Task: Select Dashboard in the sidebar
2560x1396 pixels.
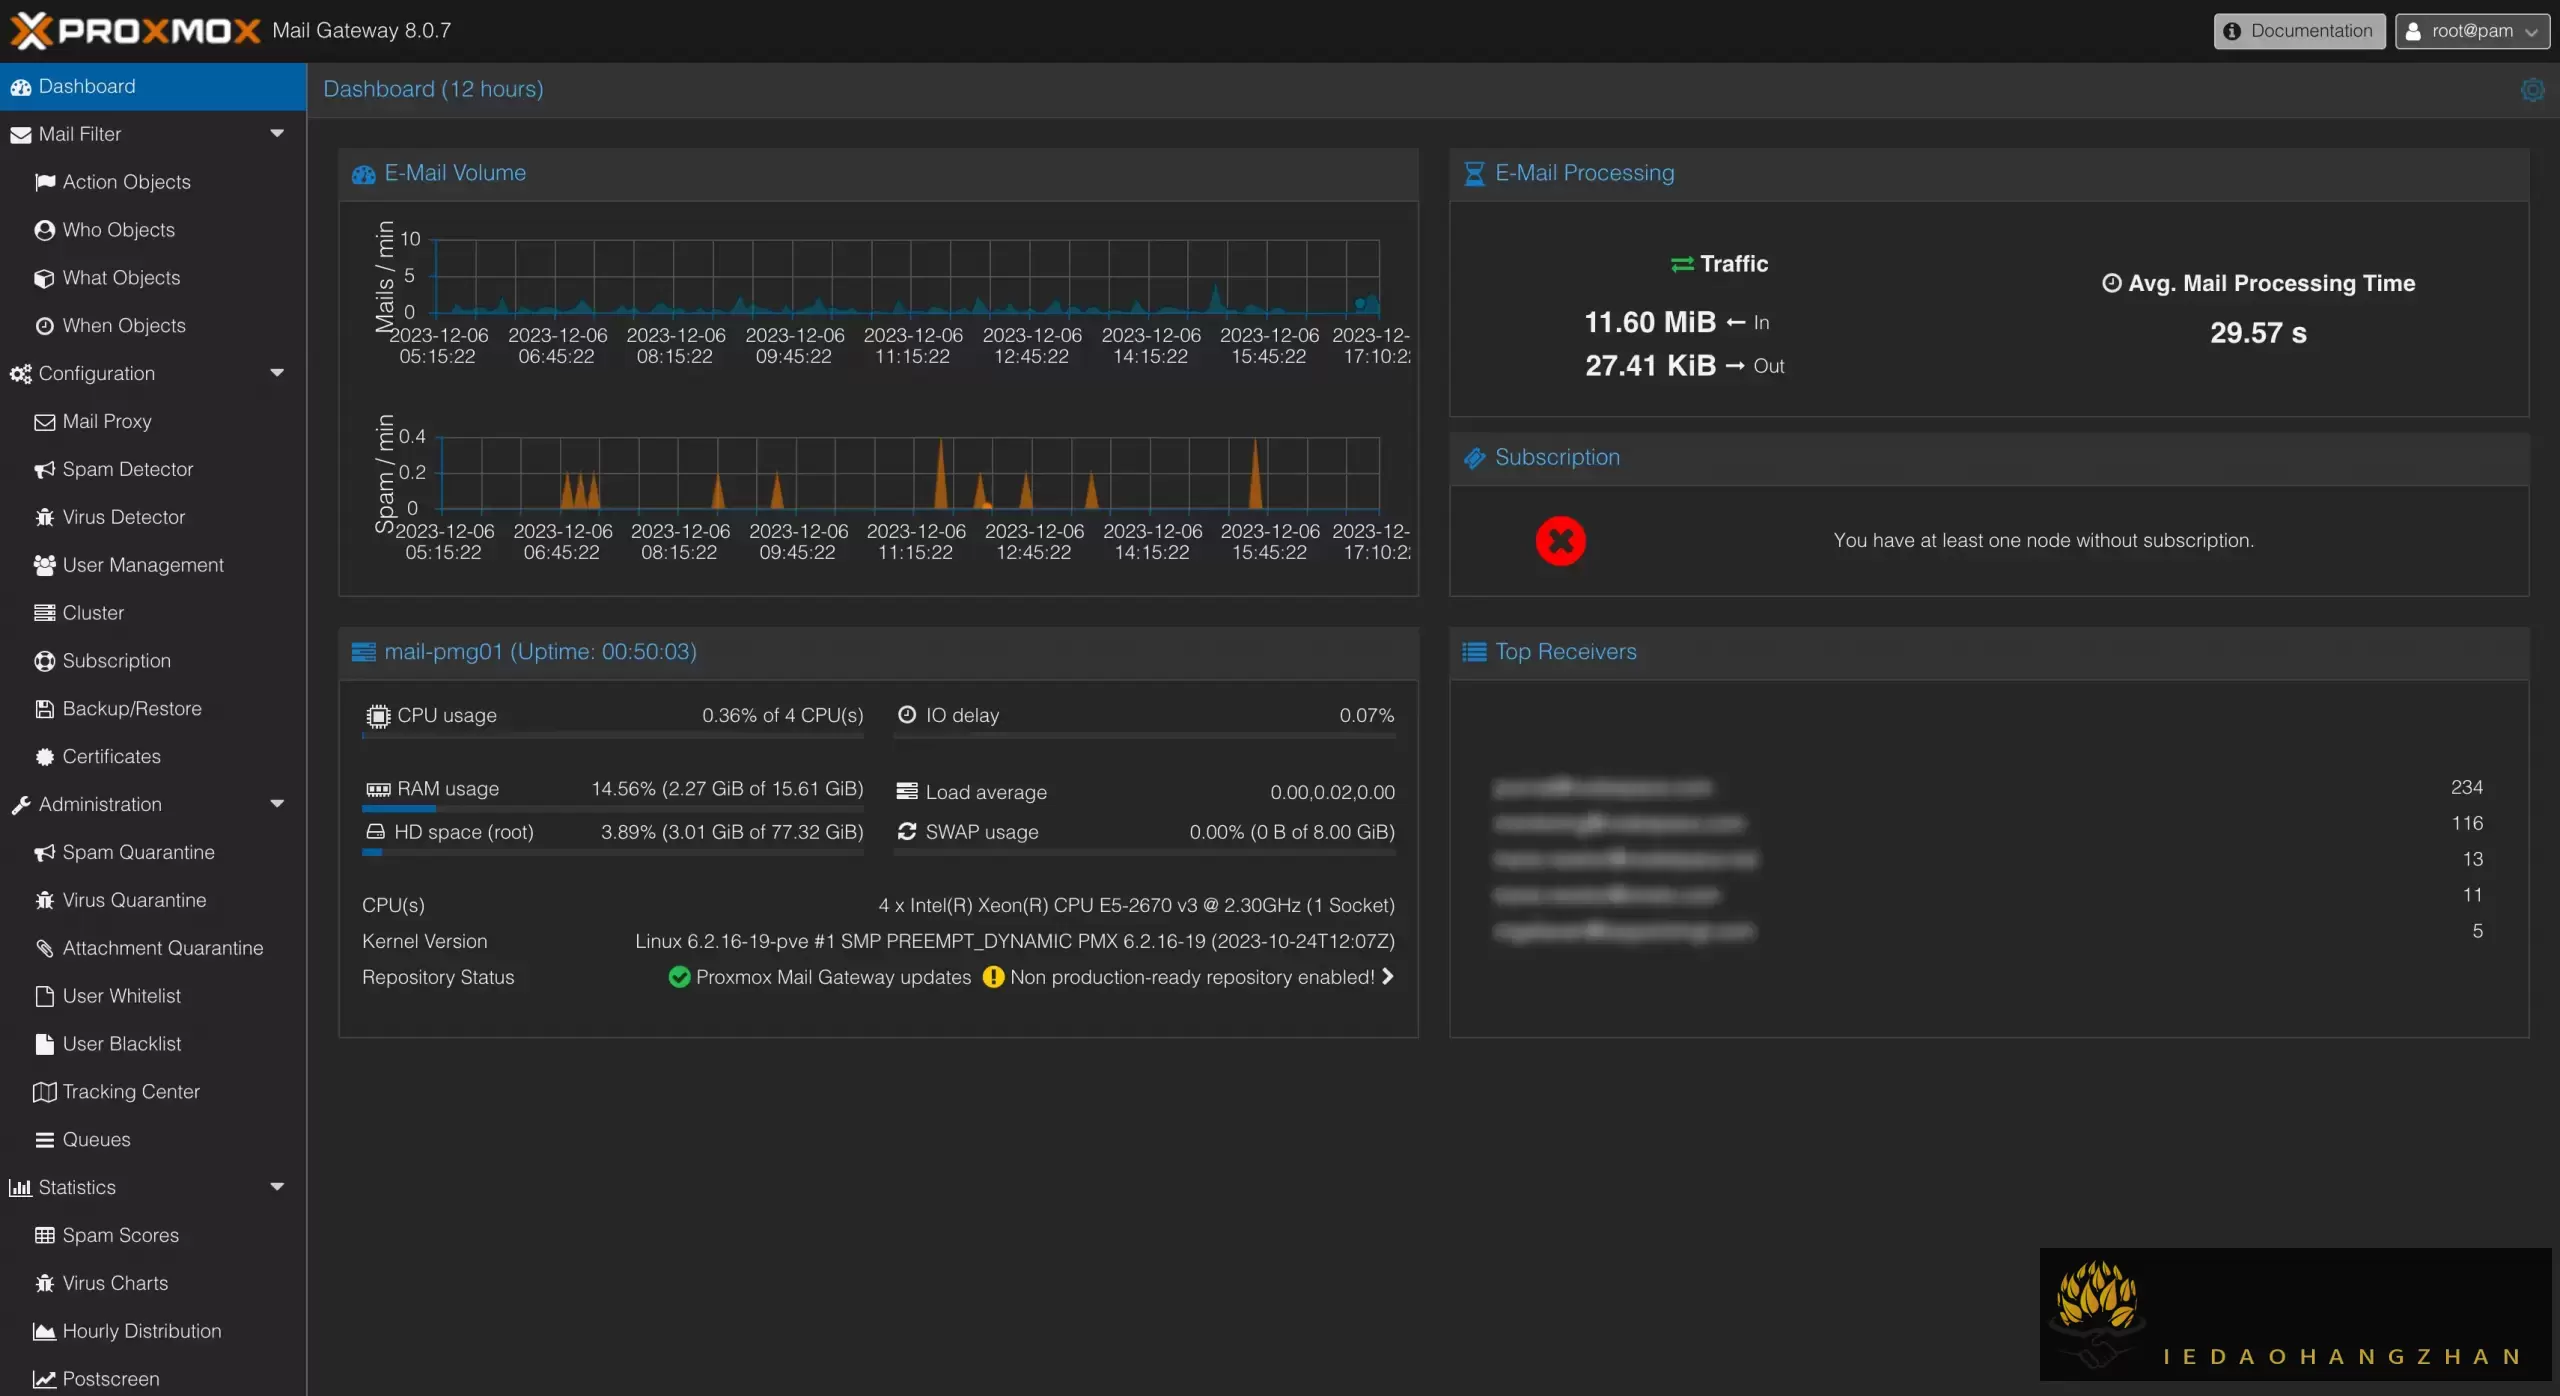Action: (x=153, y=86)
